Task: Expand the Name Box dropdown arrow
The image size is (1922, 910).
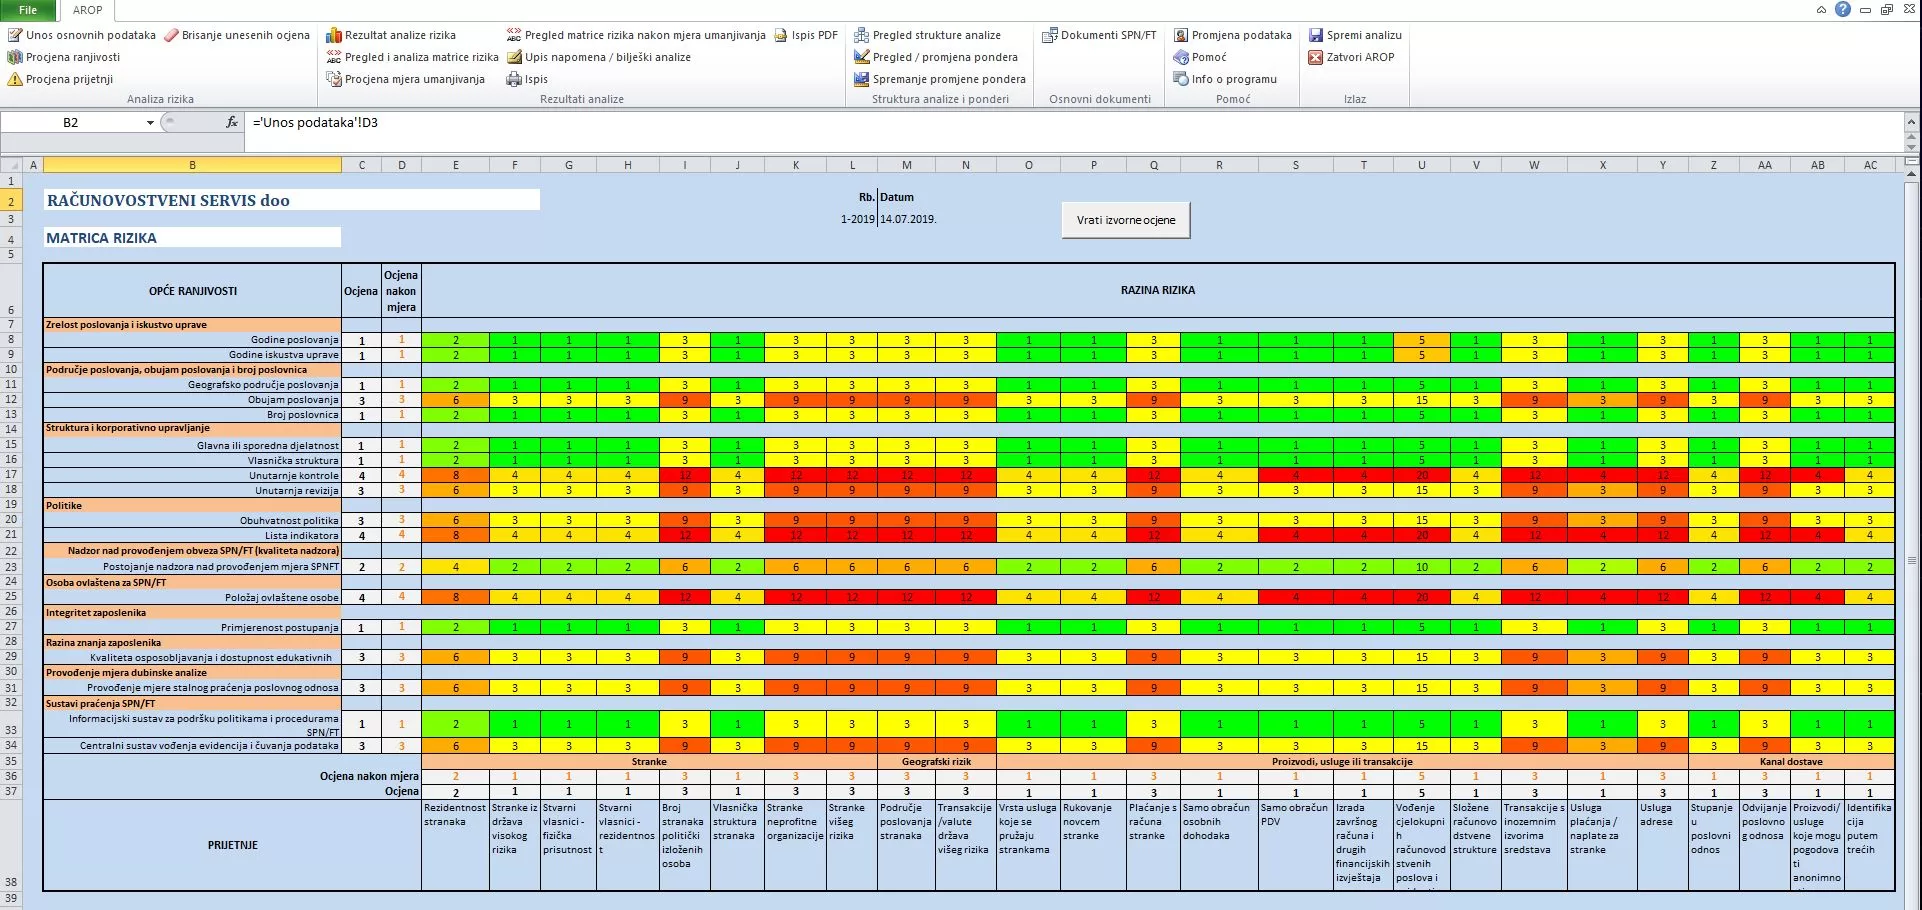Action: pyautogui.click(x=150, y=123)
